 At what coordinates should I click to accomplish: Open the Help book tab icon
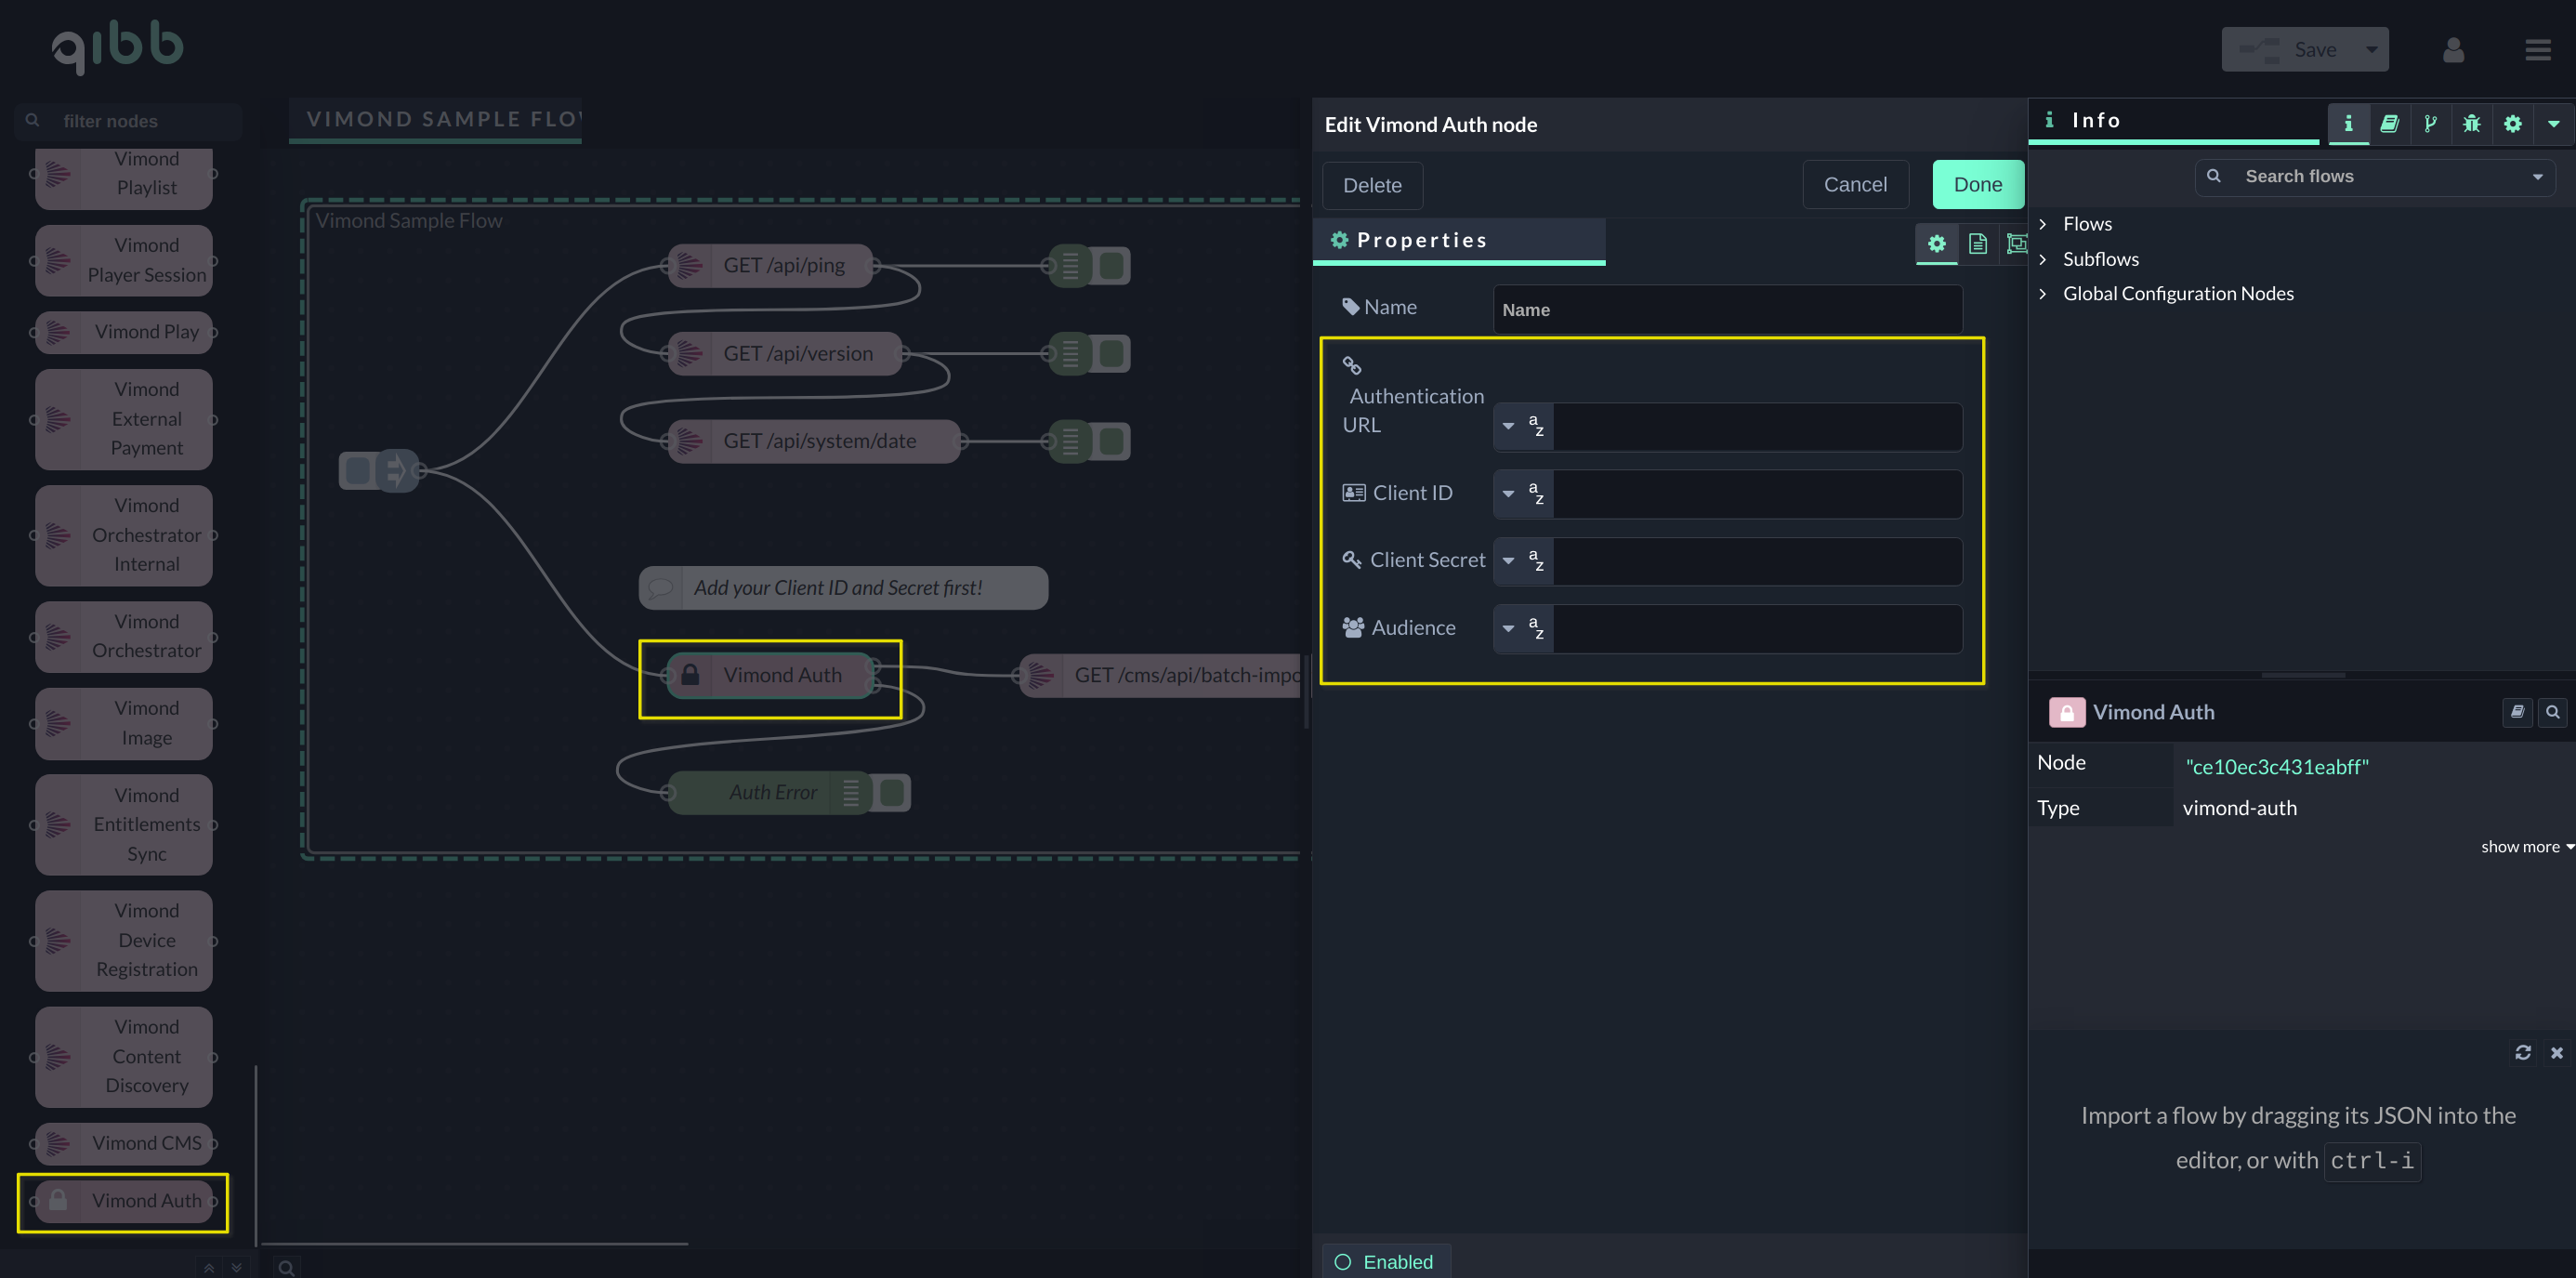[x=2389, y=124]
